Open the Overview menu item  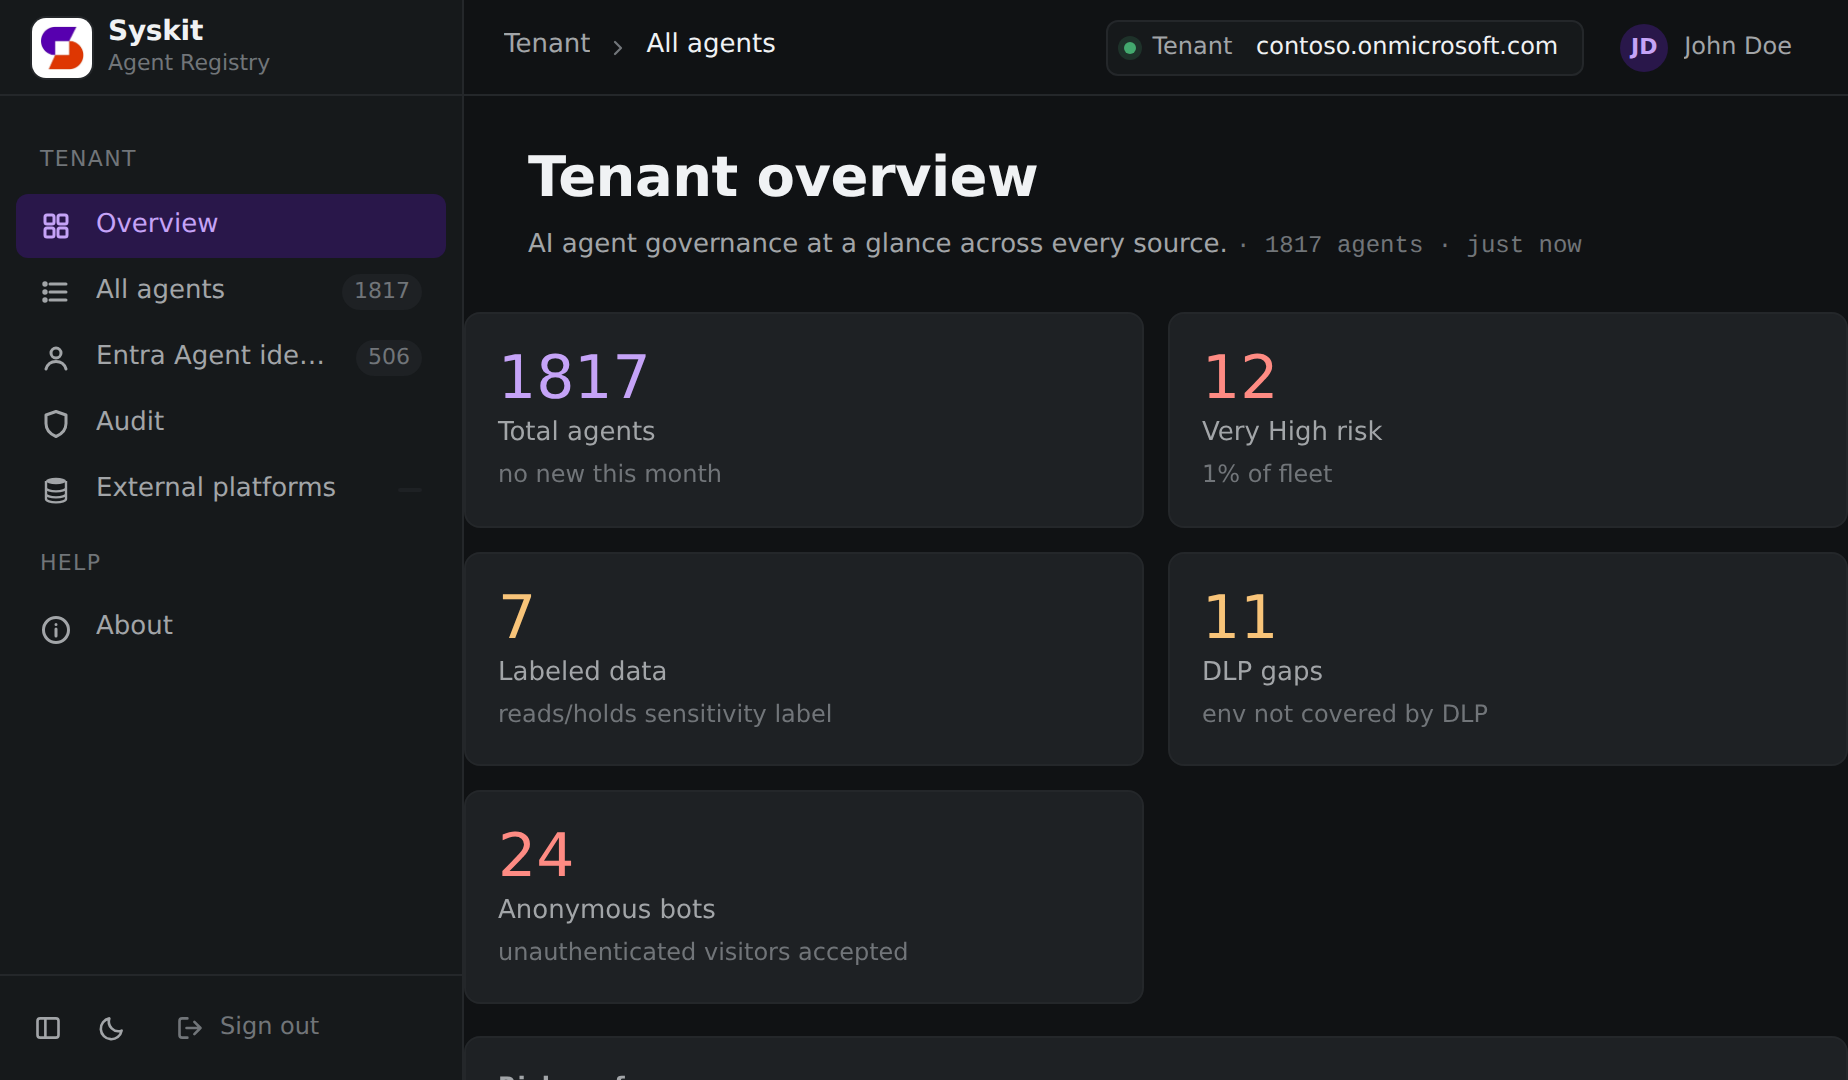click(231, 226)
